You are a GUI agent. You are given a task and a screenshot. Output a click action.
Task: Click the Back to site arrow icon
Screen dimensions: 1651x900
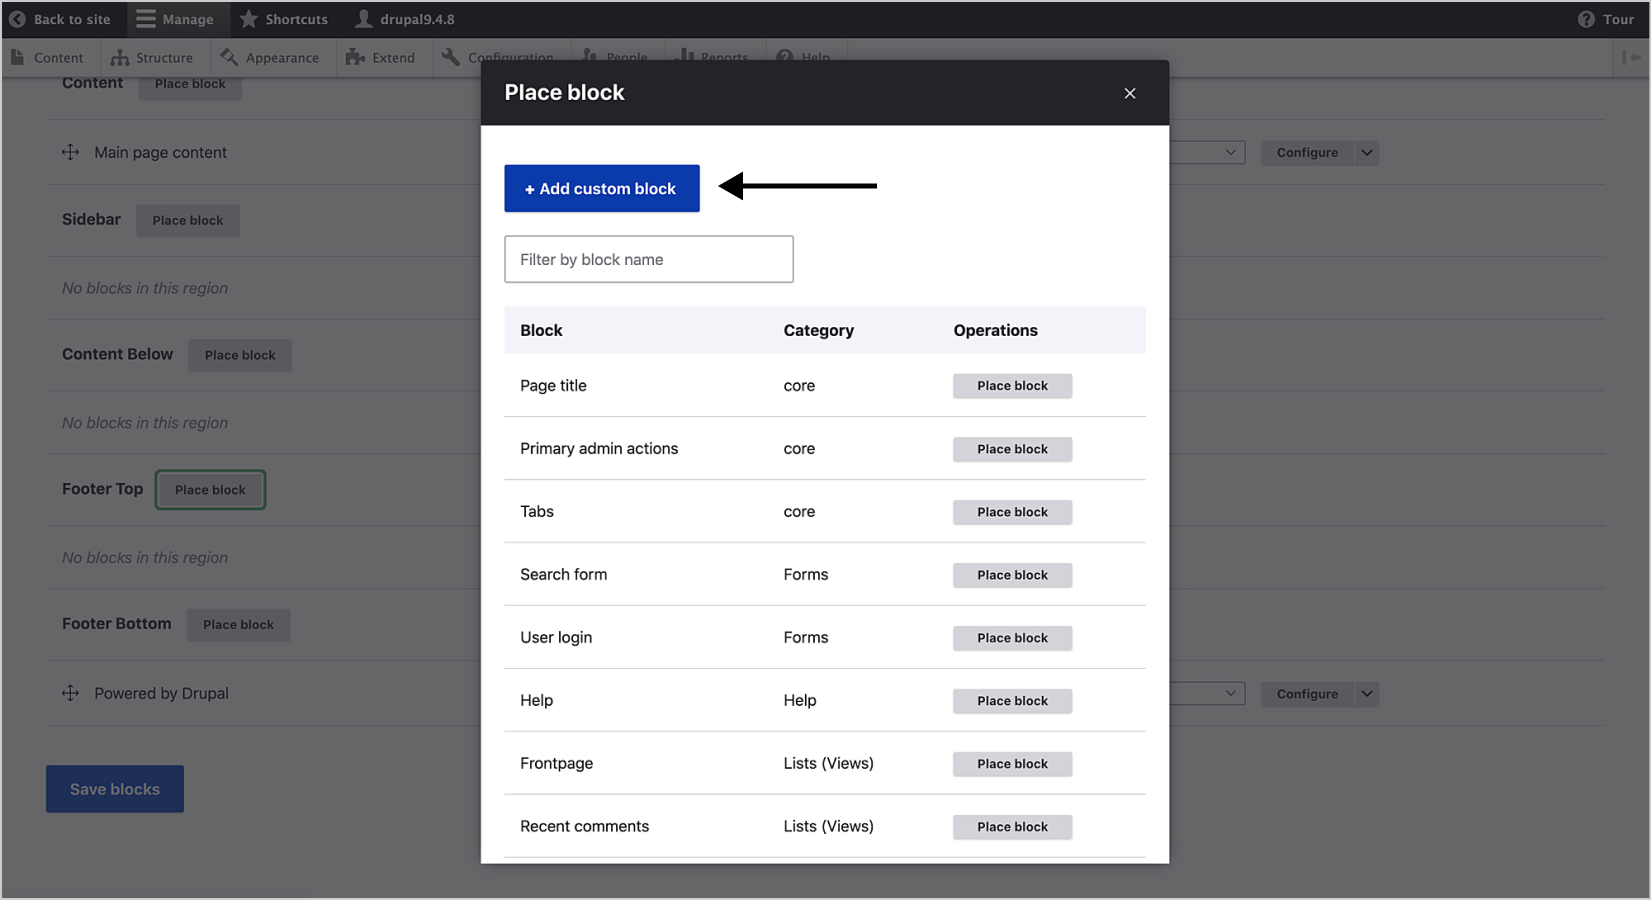click(17, 19)
